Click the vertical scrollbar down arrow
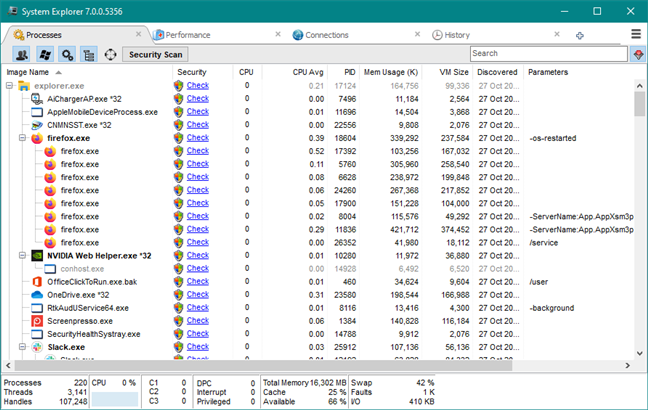This screenshot has width=648, height=410. [x=640, y=353]
